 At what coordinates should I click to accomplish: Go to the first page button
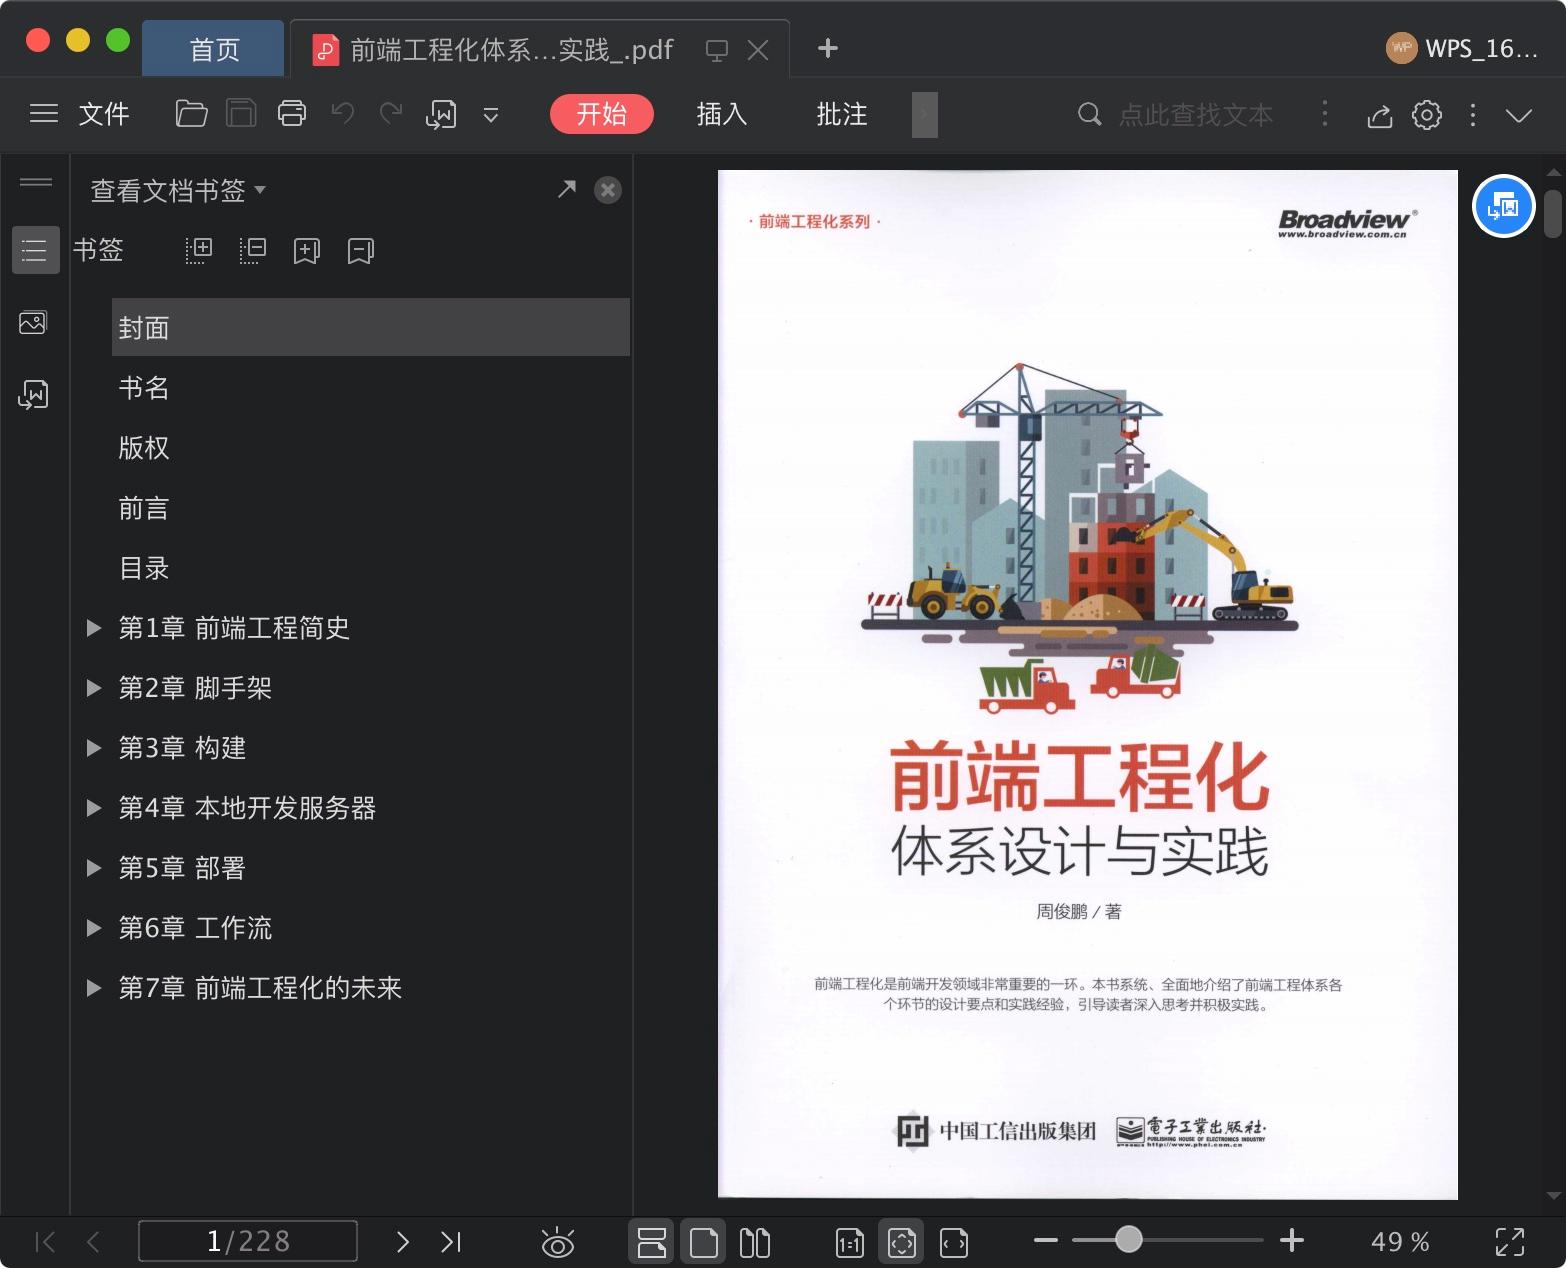(x=45, y=1242)
